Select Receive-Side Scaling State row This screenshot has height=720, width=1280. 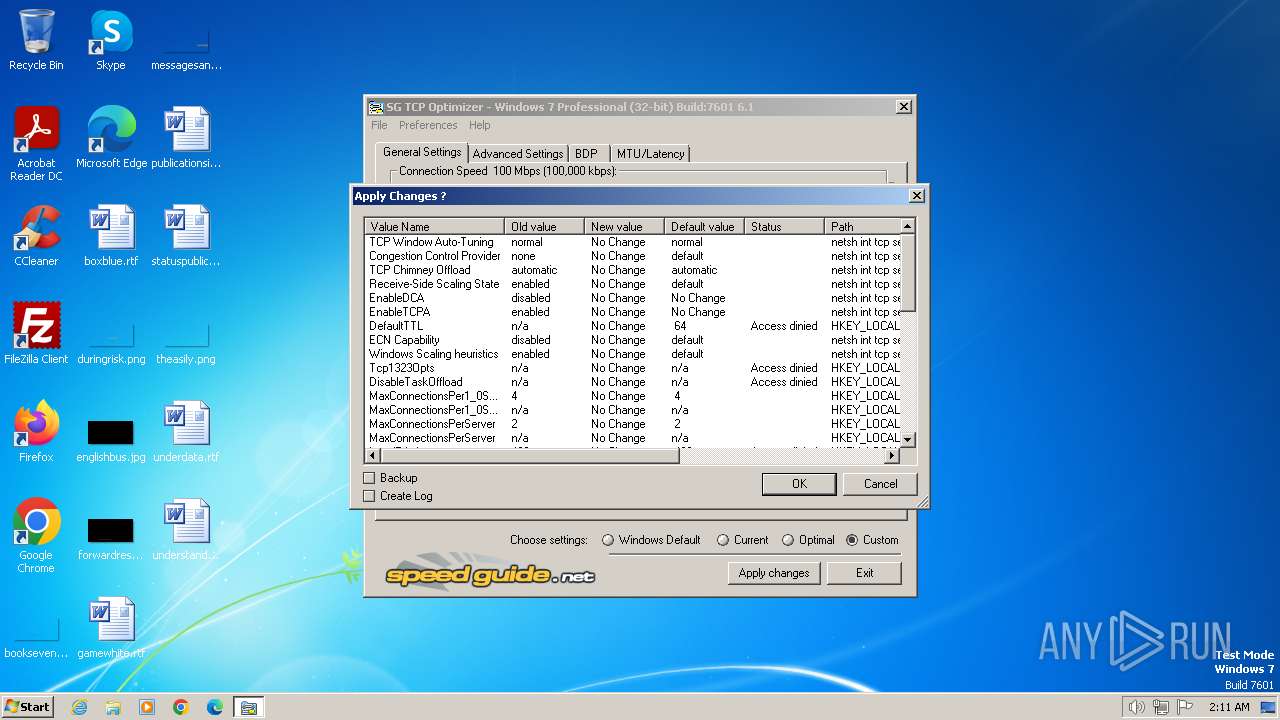click(x=633, y=284)
